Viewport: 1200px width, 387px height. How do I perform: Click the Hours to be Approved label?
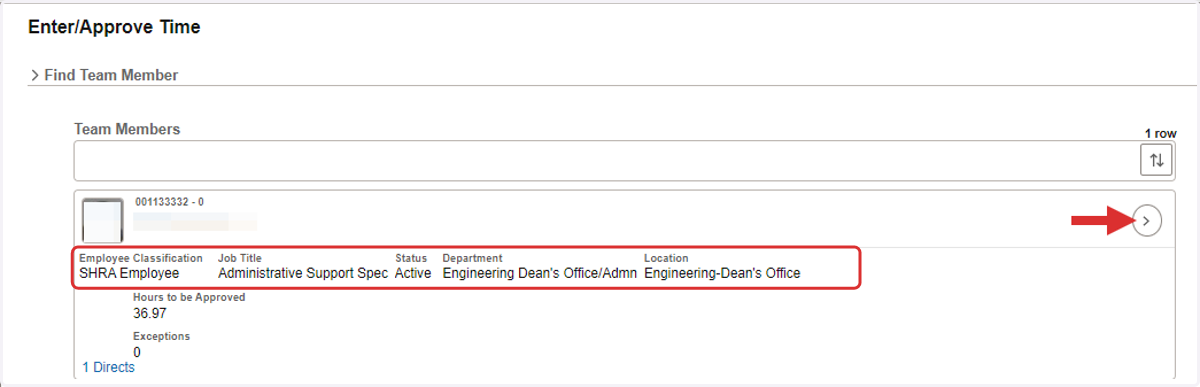pyautogui.click(x=189, y=297)
